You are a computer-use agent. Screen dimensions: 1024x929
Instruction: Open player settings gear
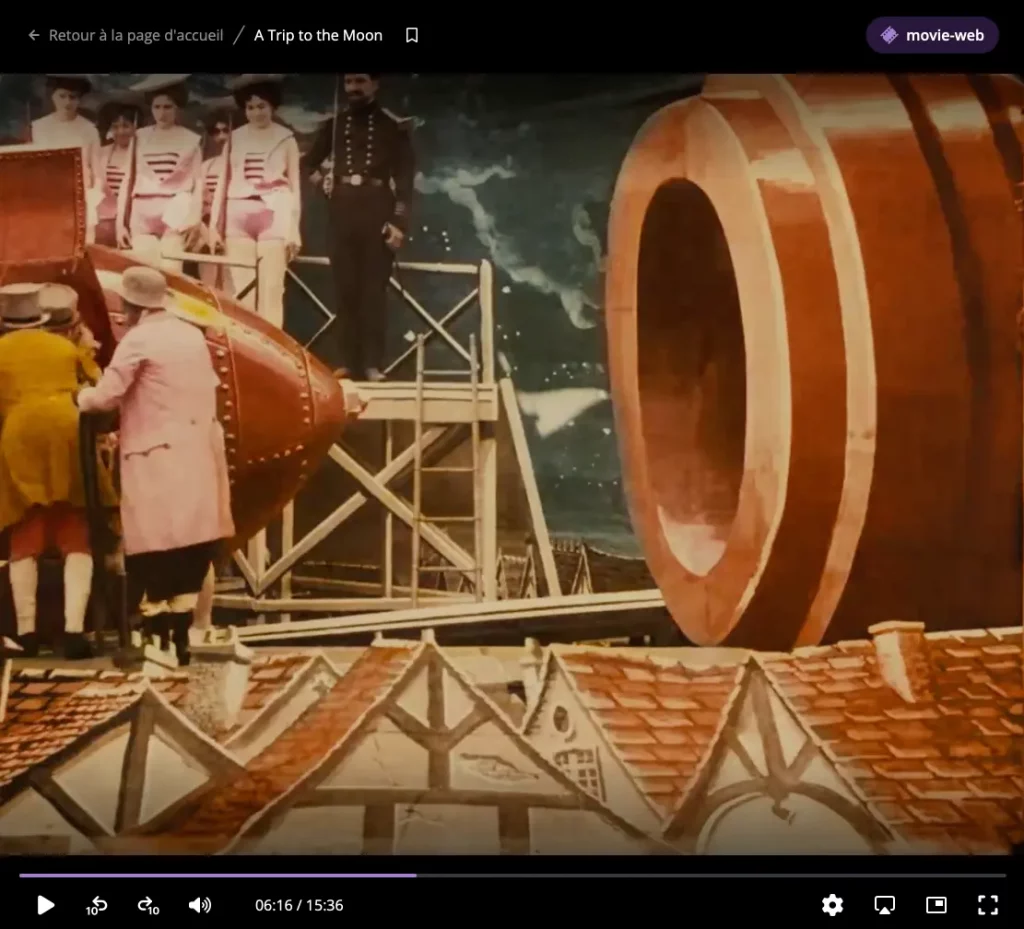(832, 905)
